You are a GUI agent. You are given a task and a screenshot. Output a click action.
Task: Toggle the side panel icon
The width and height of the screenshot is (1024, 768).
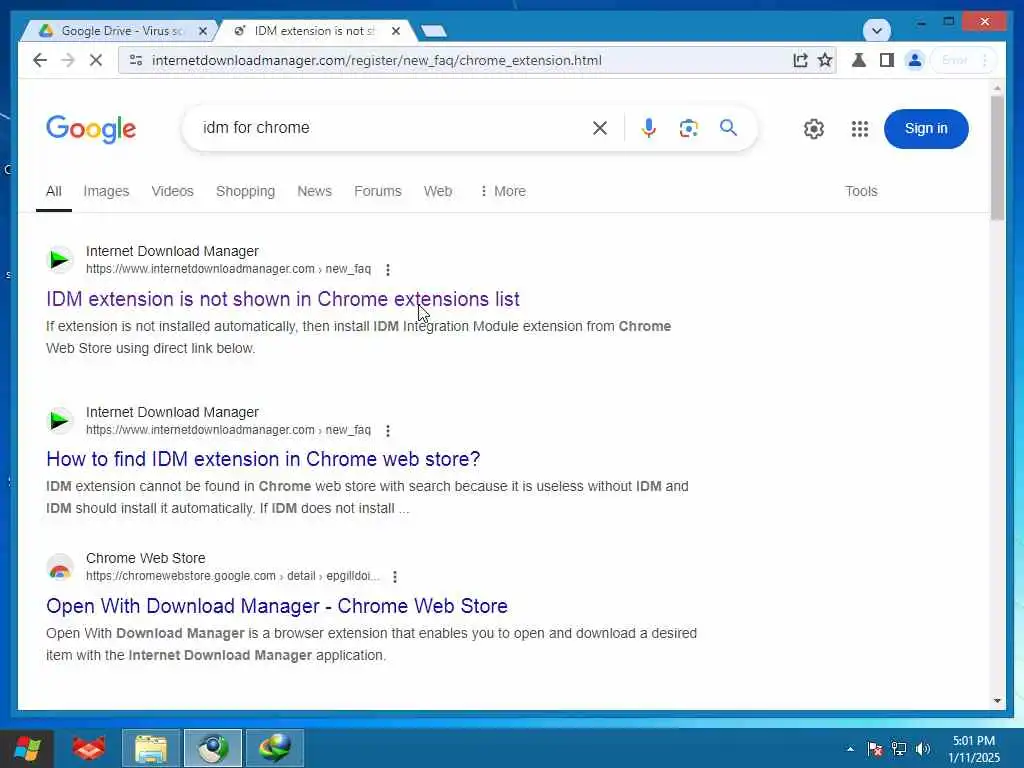tap(886, 60)
